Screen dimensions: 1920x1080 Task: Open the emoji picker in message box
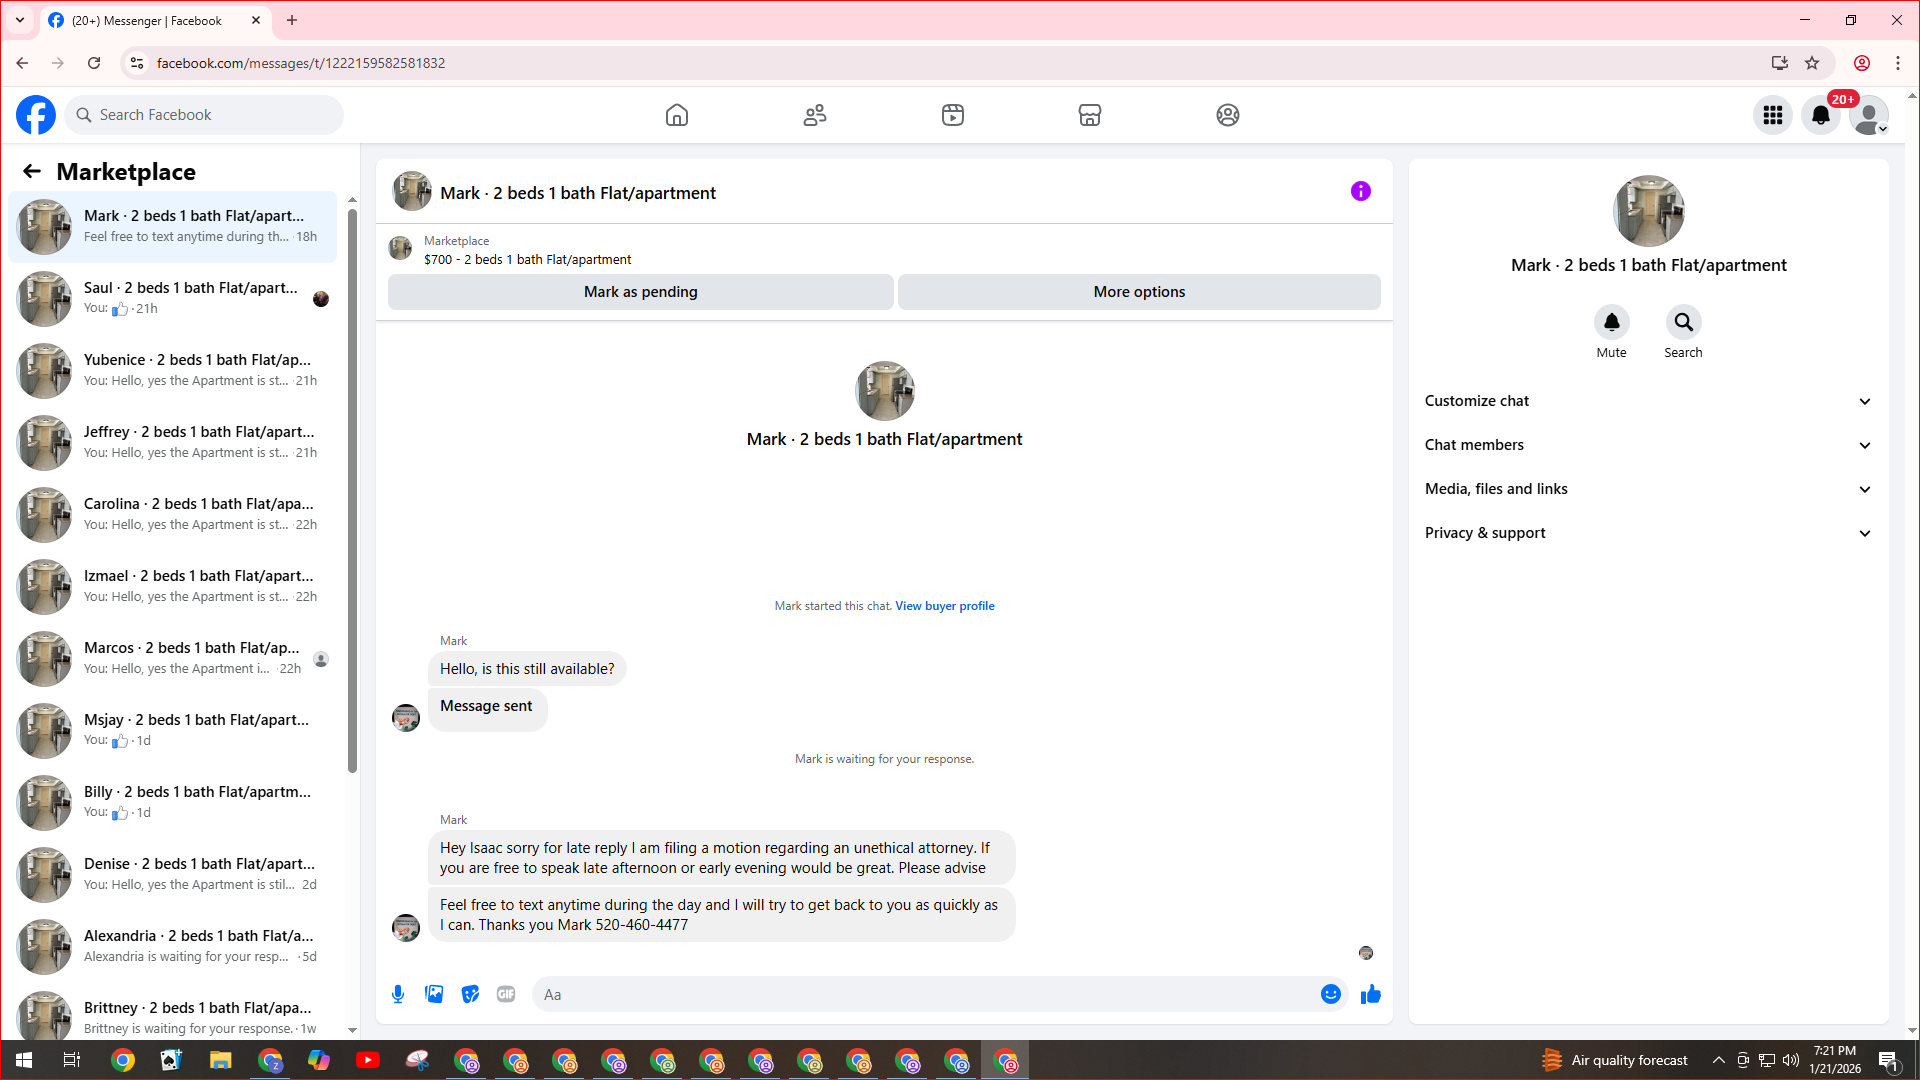[1330, 994]
